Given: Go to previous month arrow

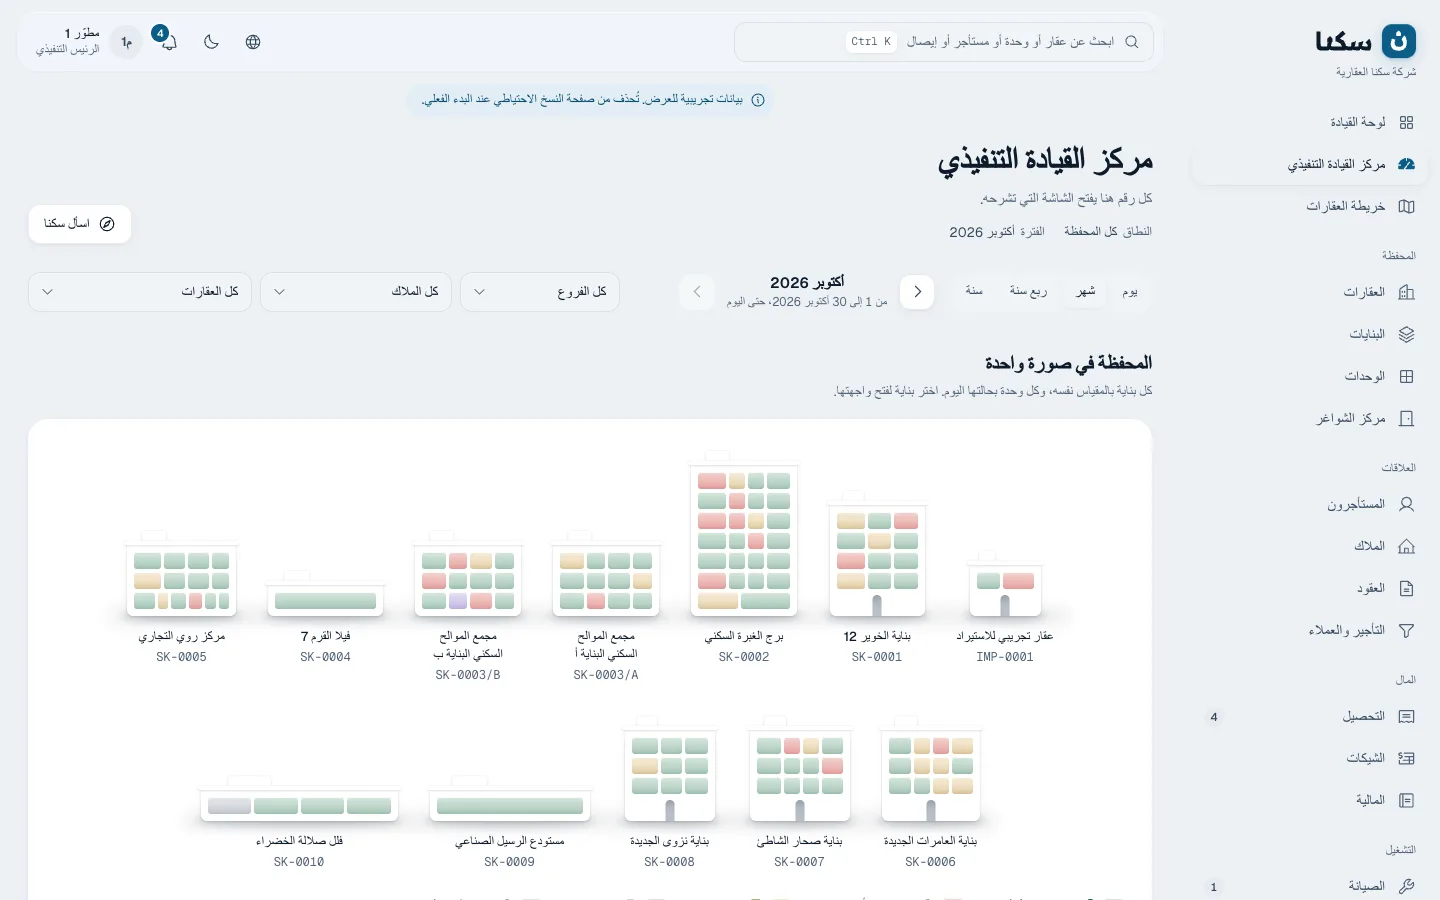Looking at the screenshot, I should point(917,292).
